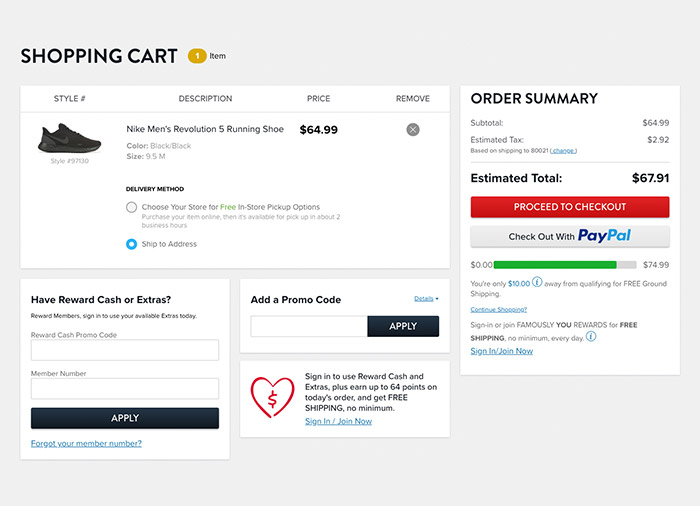
Task: Open info icon after free shipping rewards text
Action: point(591,337)
